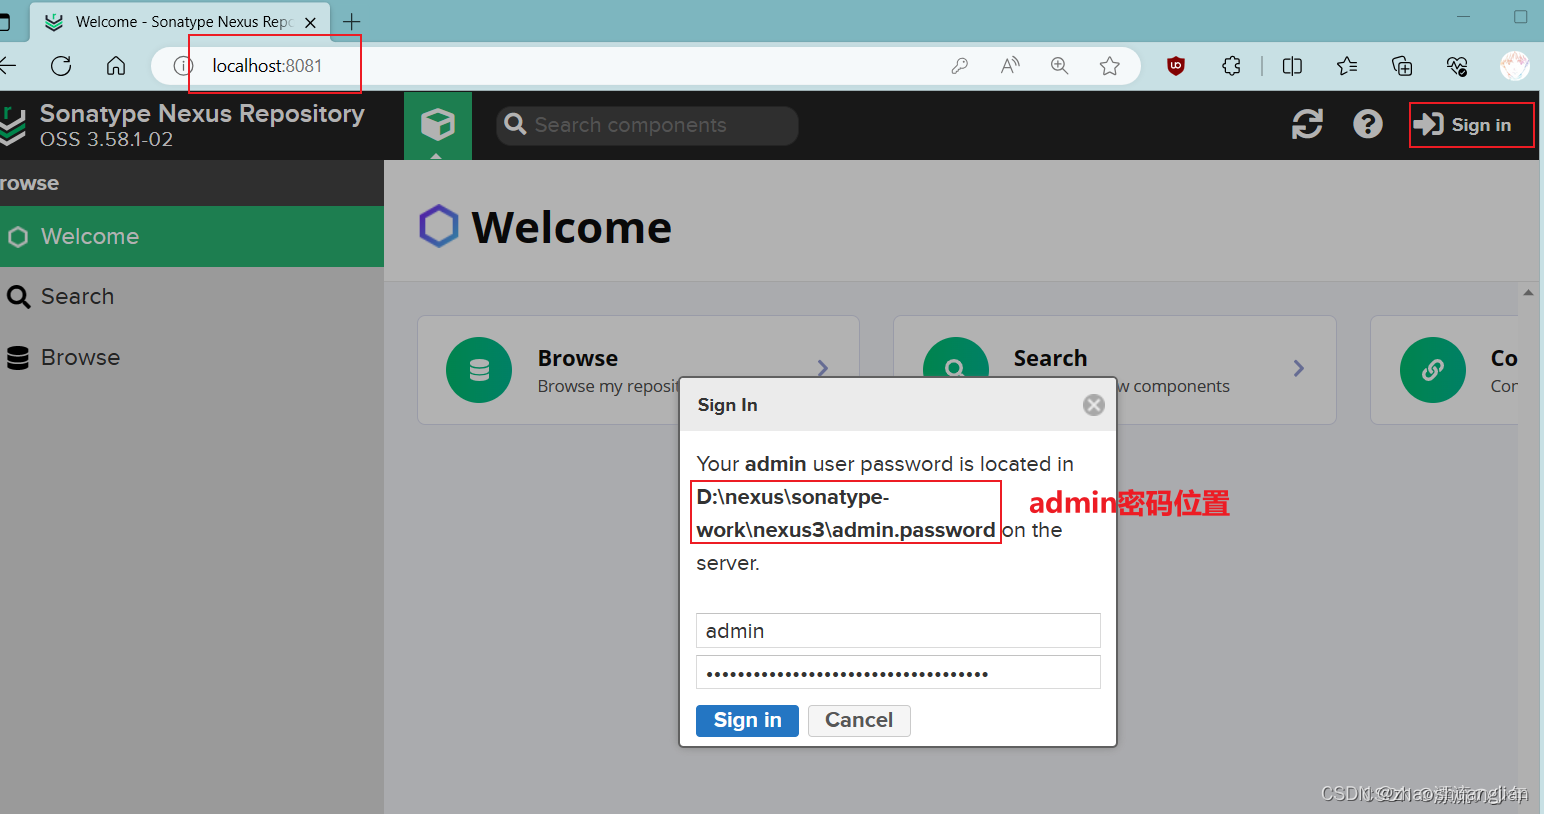Screen dimensions: 1544x814
Task: Click the Welcome page heading
Action: coord(571,227)
